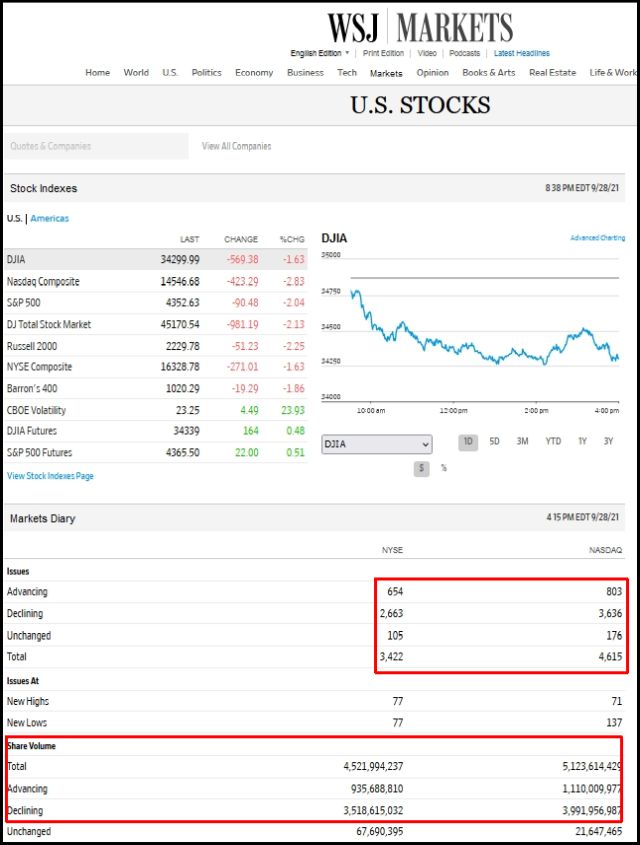
Task: Focus the Quotes & Companies search field
Action: [95, 146]
